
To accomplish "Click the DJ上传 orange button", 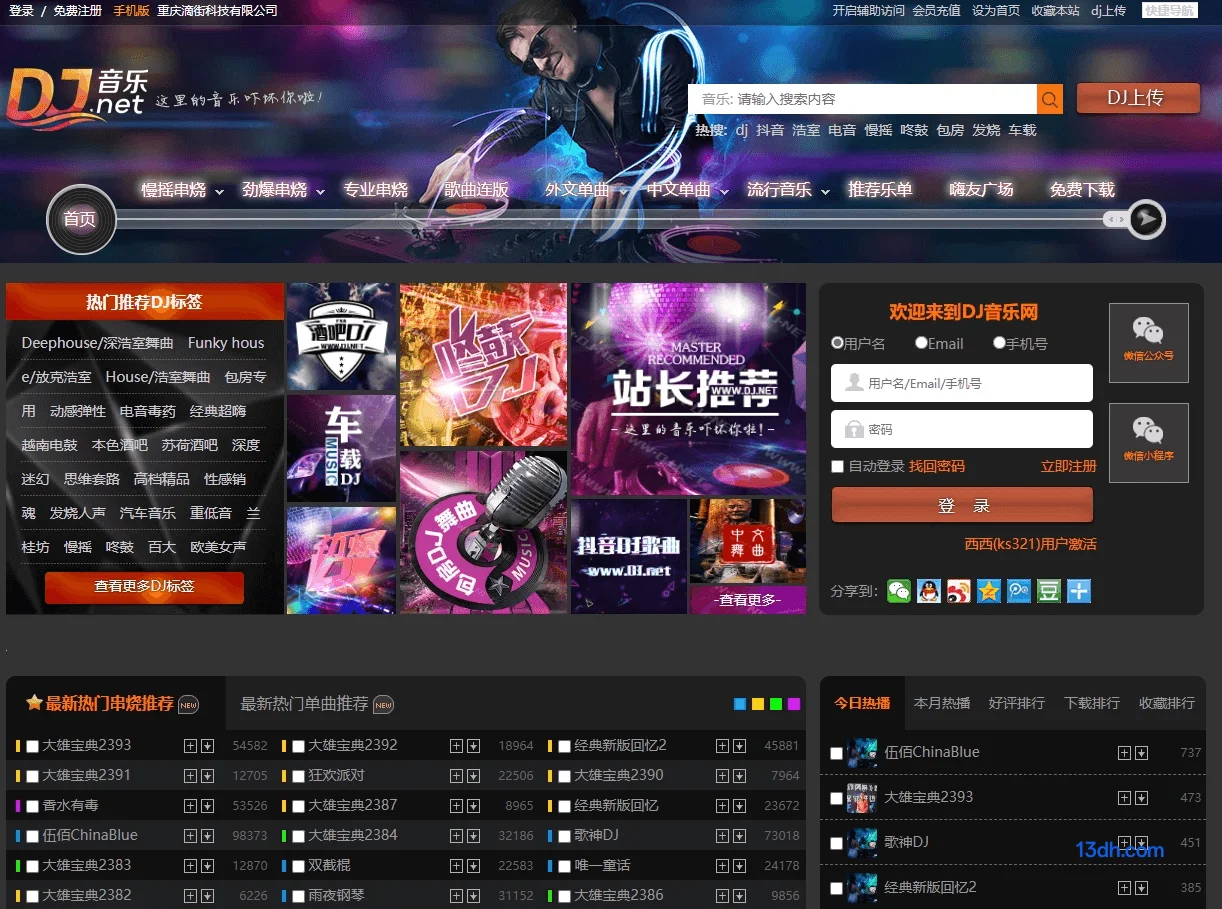I will tap(1138, 98).
